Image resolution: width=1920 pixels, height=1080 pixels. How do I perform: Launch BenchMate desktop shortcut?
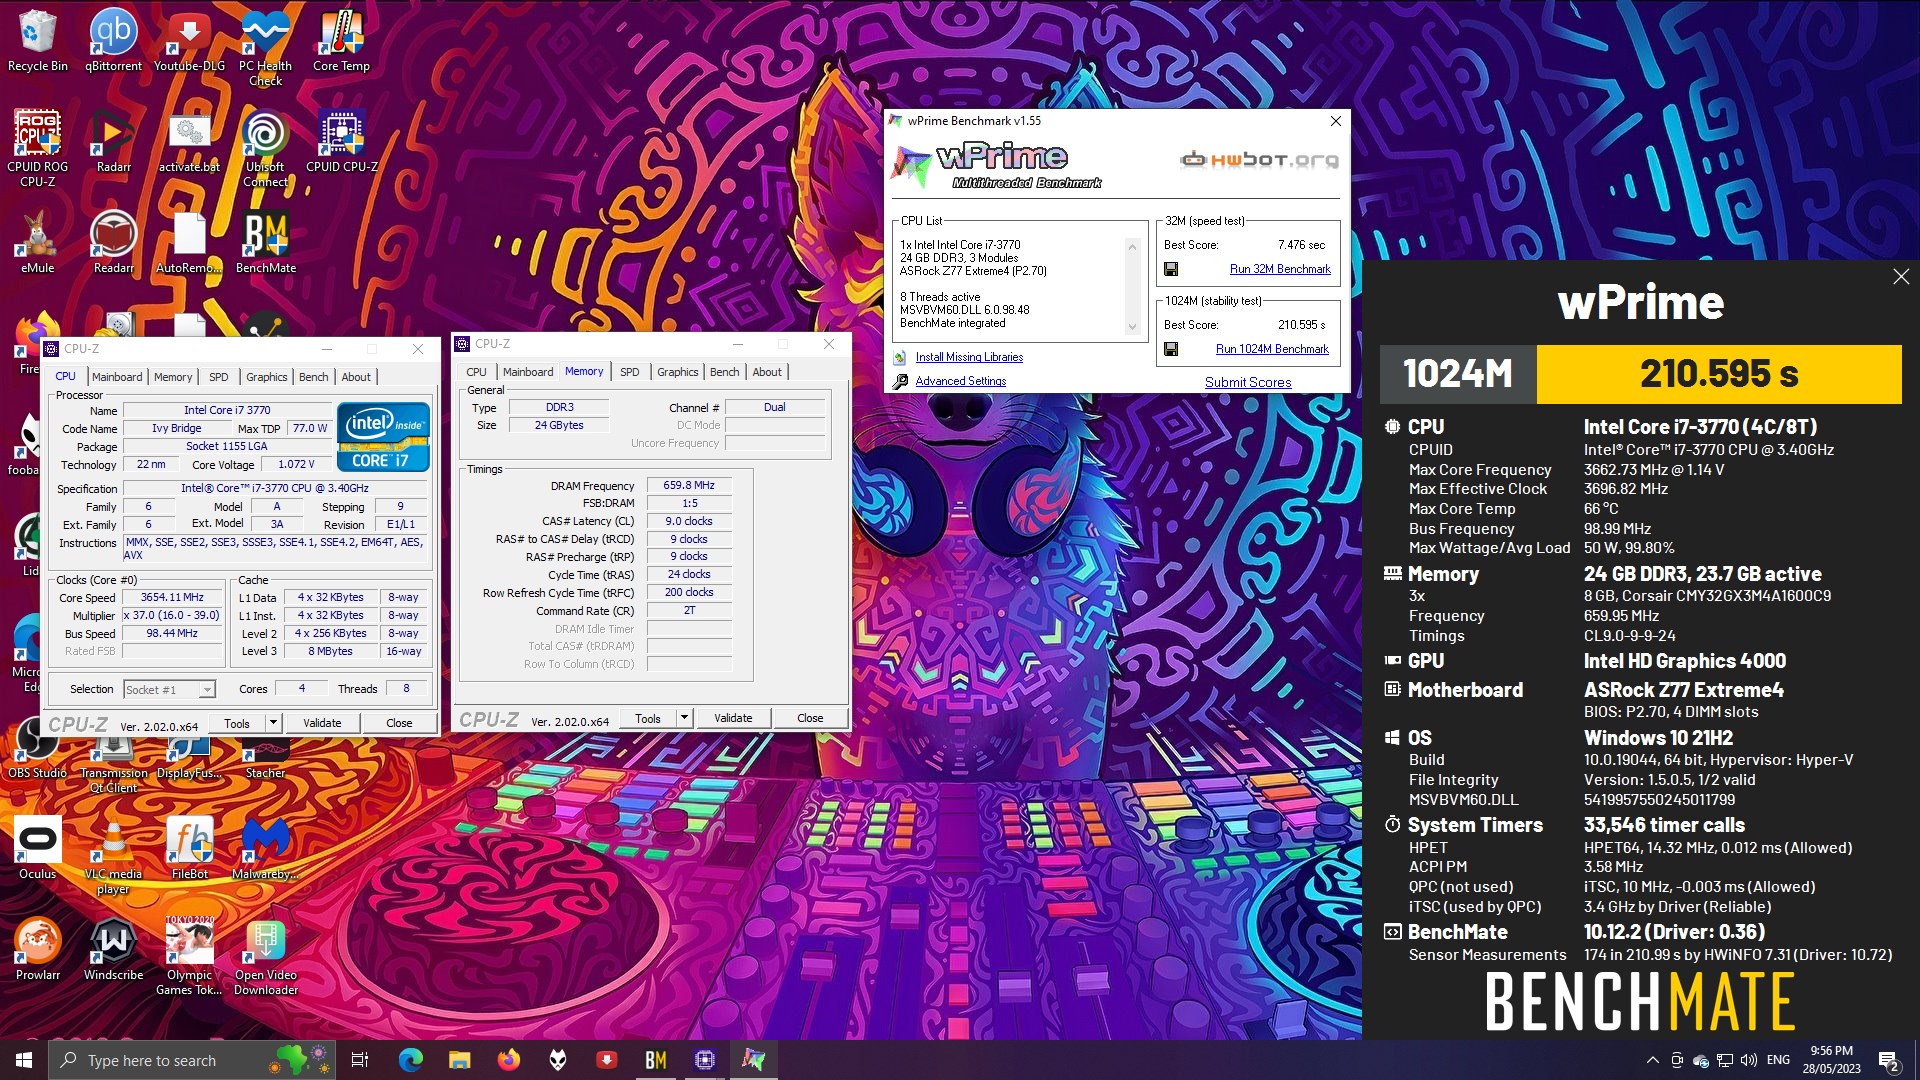pos(265,241)
